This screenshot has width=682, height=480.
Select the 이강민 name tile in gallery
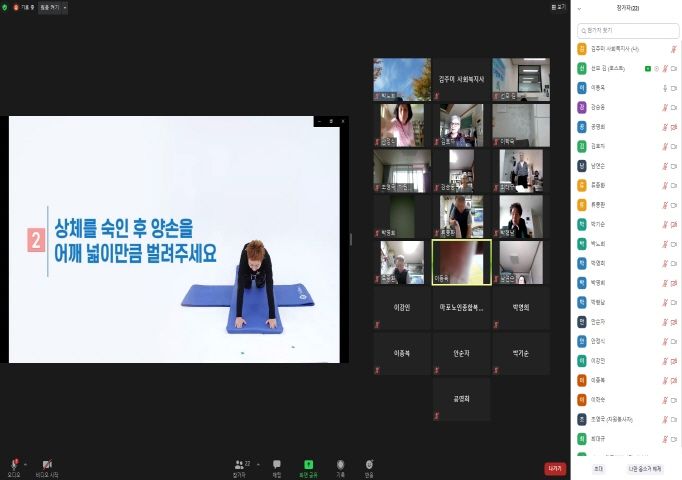coord(402,307)
